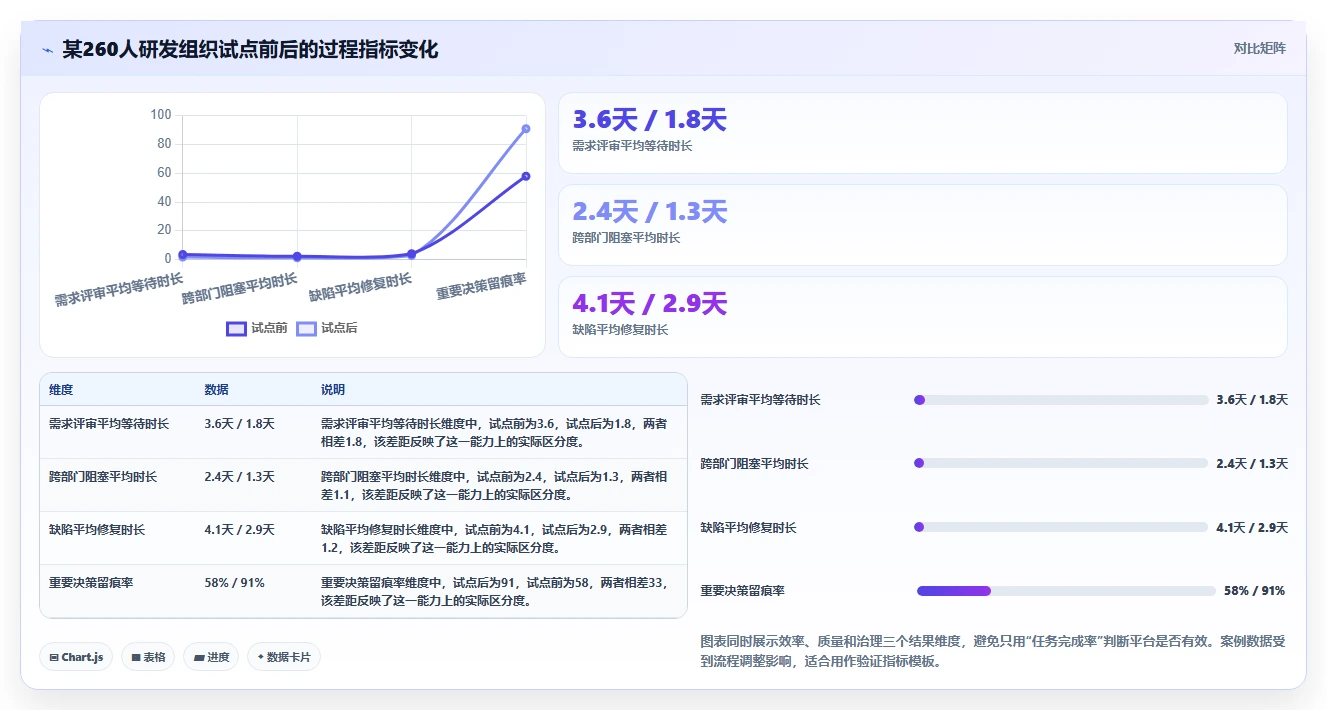Click the 试点前 data point at 重要决策留痕率
Image resolution: width=1327 pixels, height=710 pixels.
click(526, 176)
